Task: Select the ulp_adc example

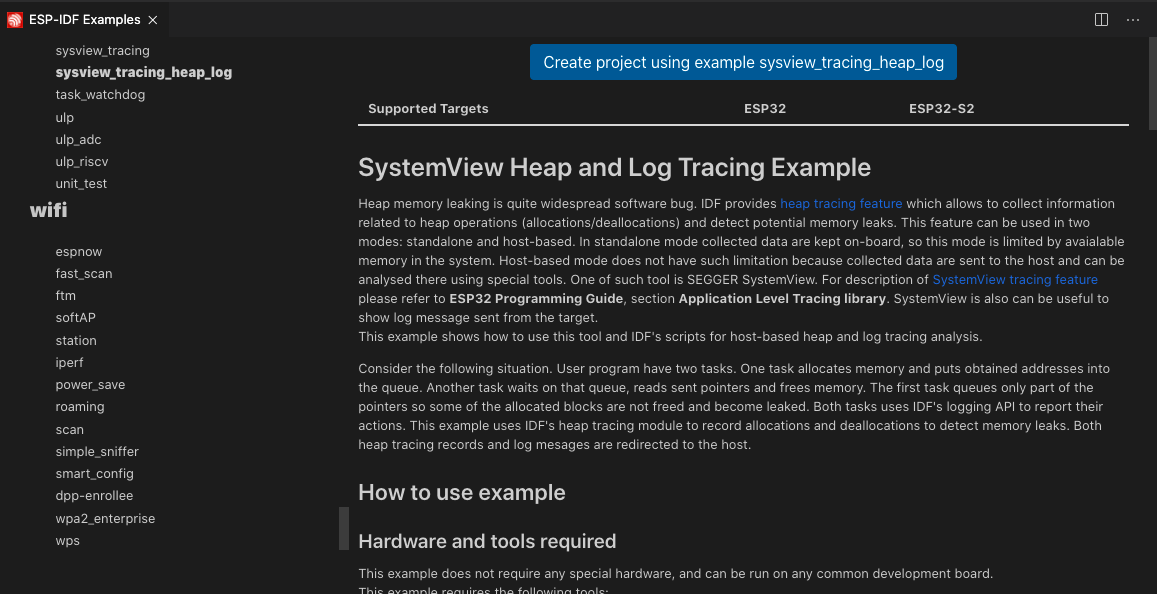Action: [x=78, y=139]
